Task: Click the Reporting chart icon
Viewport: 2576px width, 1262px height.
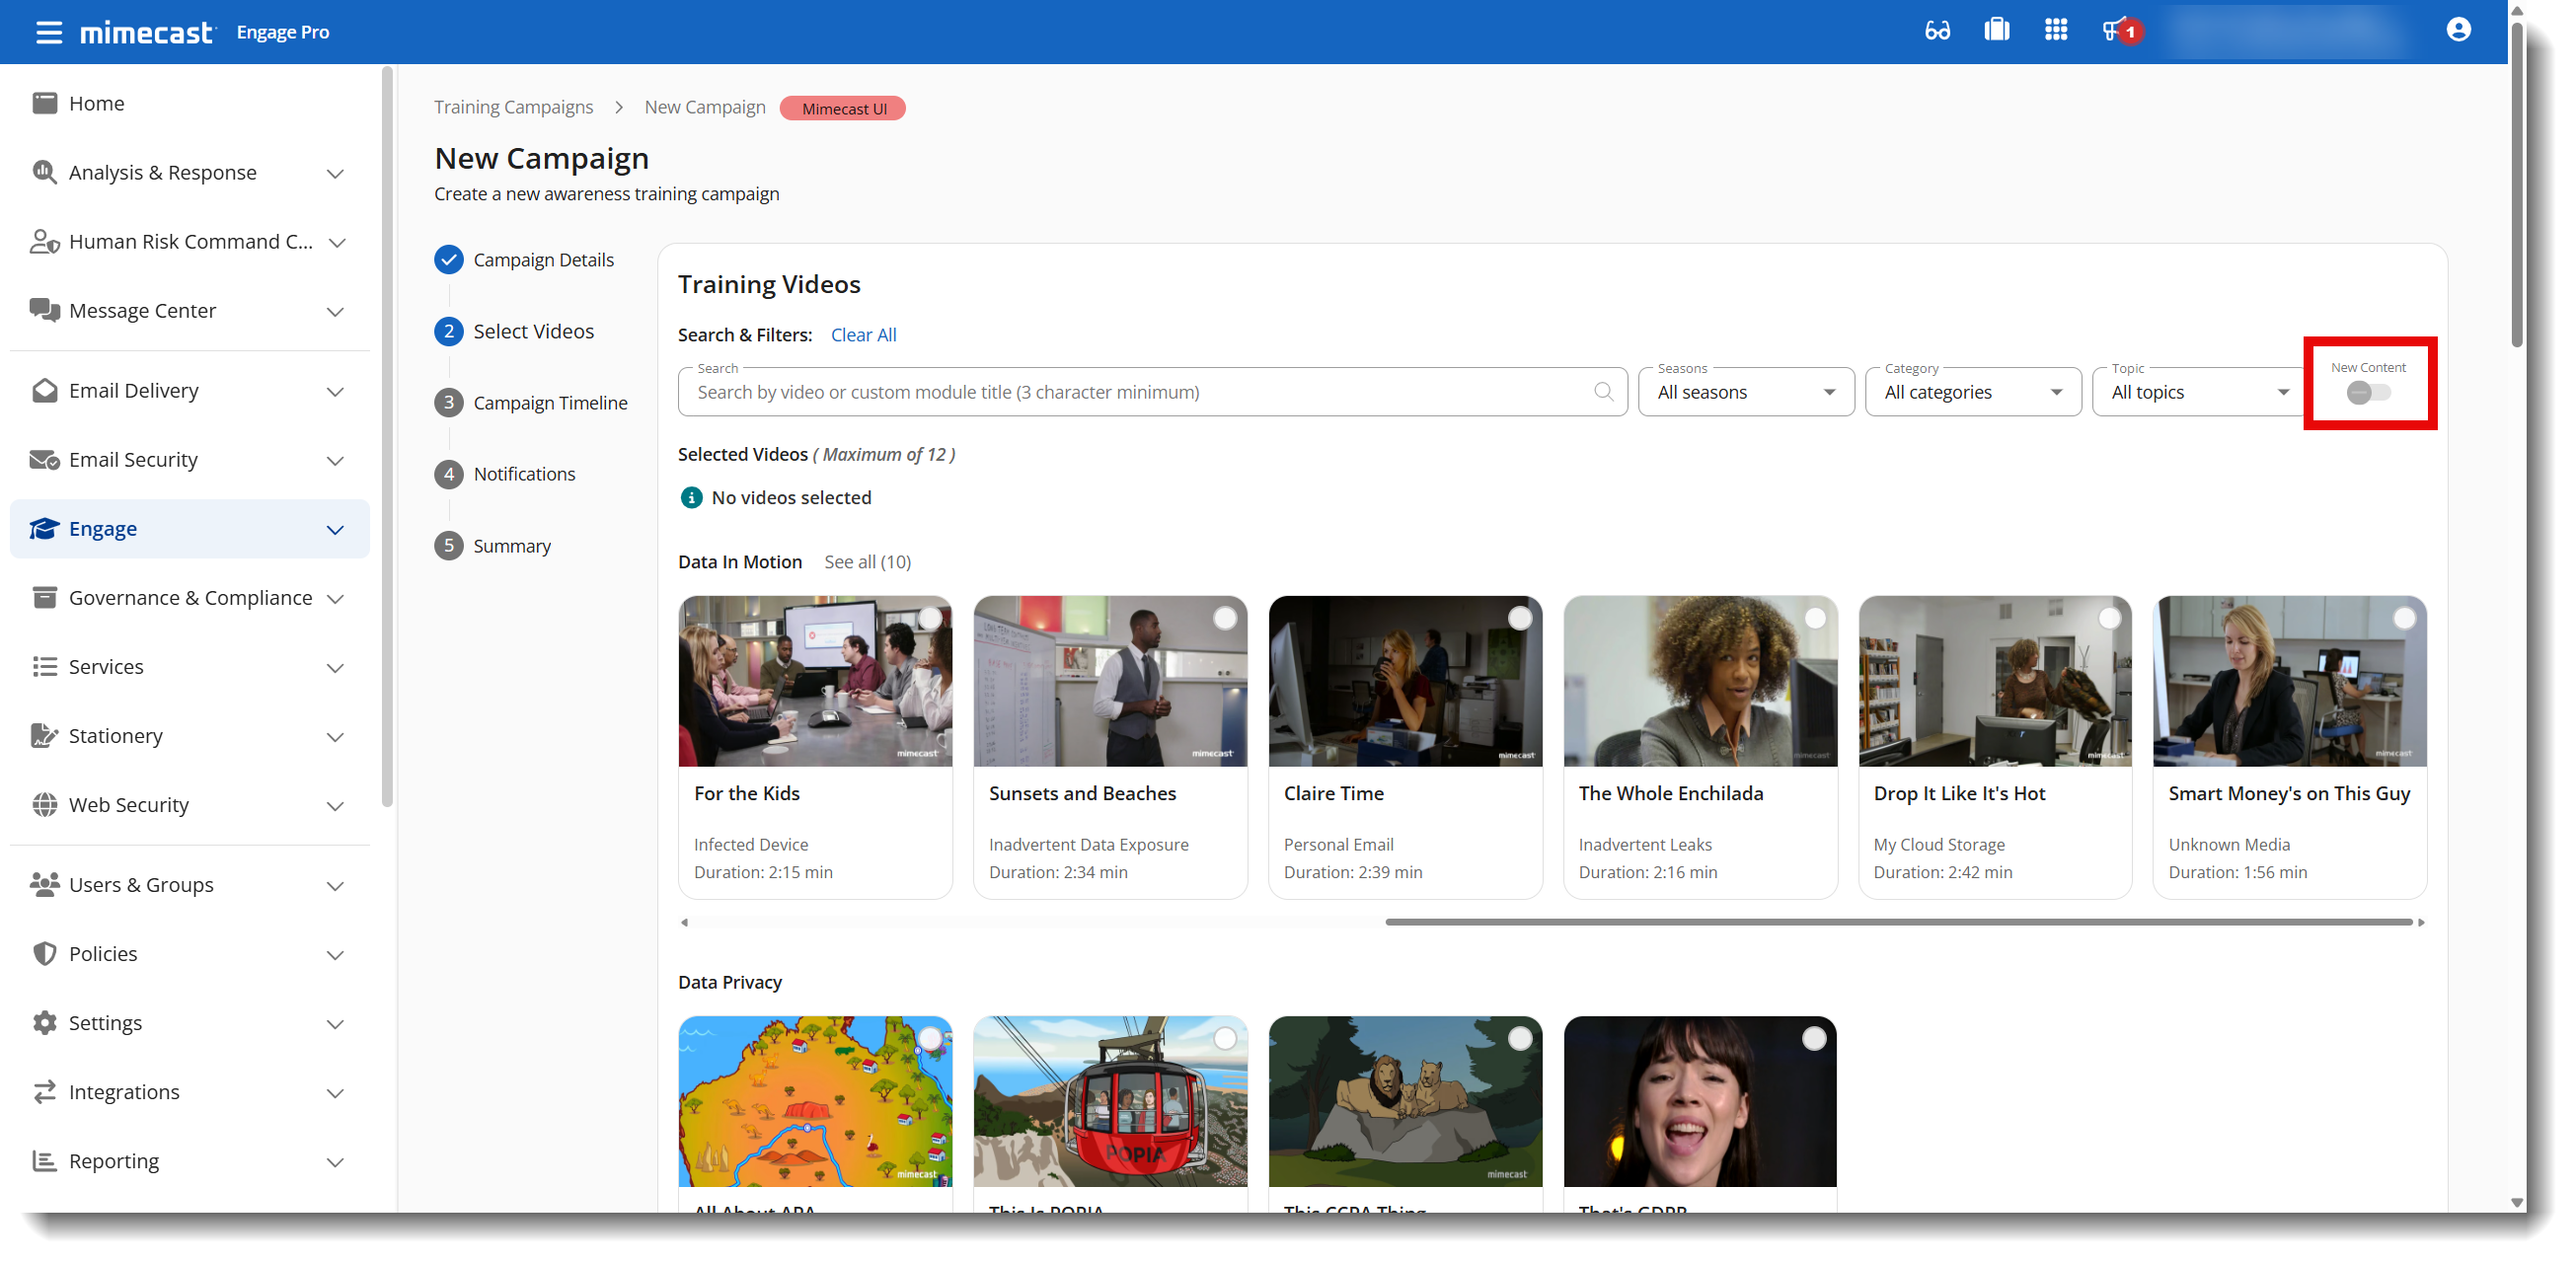Action: tap(44, 1160)
